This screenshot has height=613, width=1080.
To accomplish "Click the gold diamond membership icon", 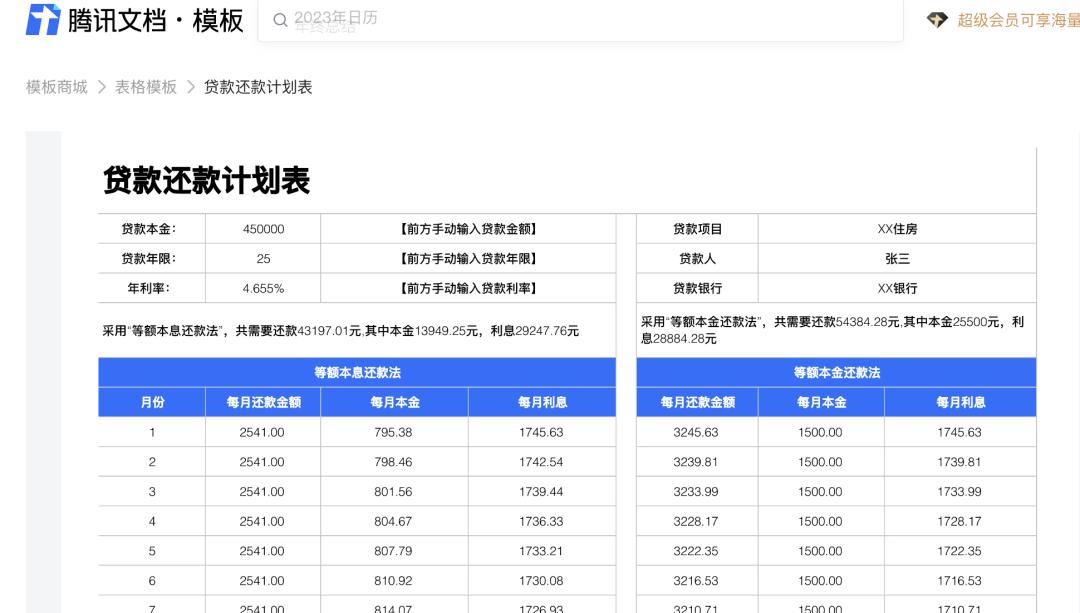I will [x=937, y=19].
